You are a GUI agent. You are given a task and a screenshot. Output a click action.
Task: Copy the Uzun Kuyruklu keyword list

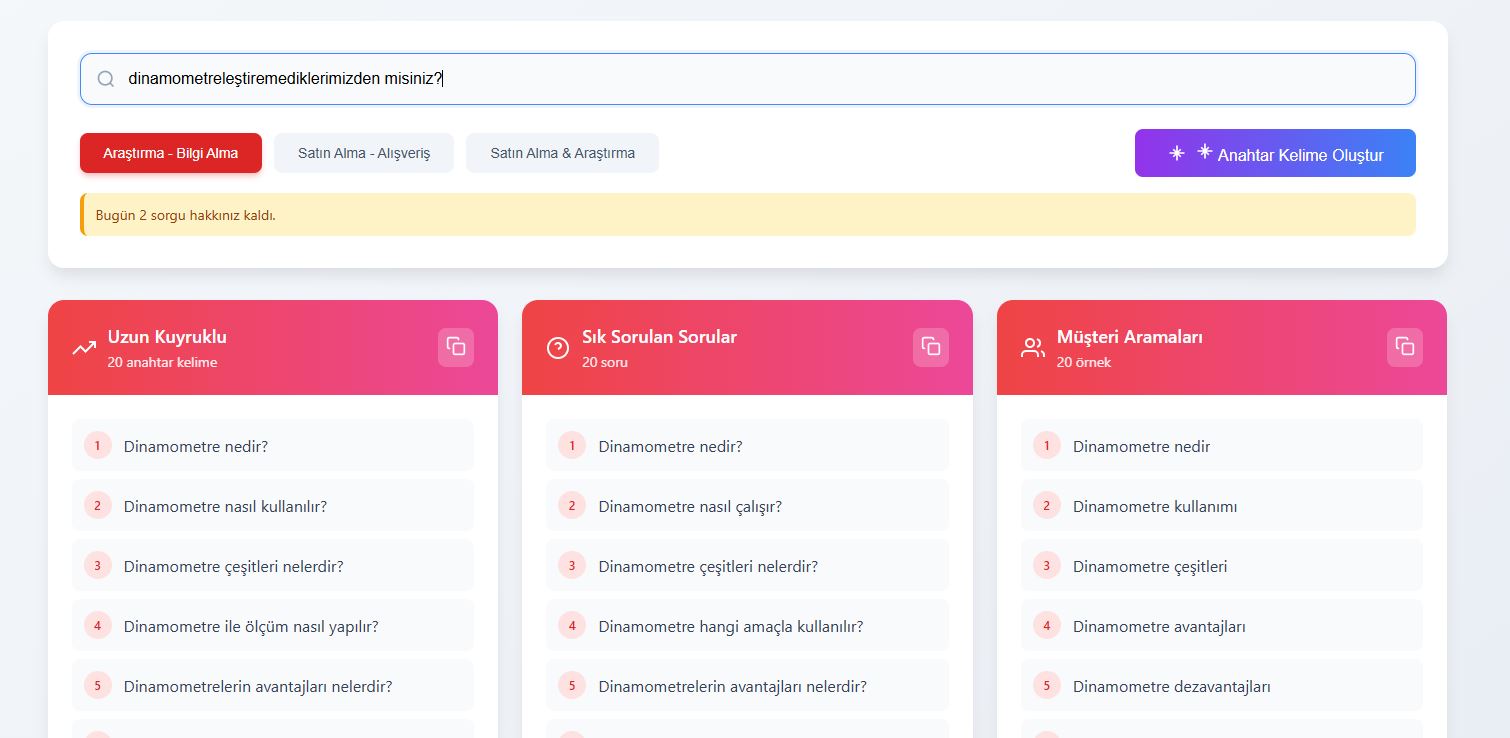456,347
